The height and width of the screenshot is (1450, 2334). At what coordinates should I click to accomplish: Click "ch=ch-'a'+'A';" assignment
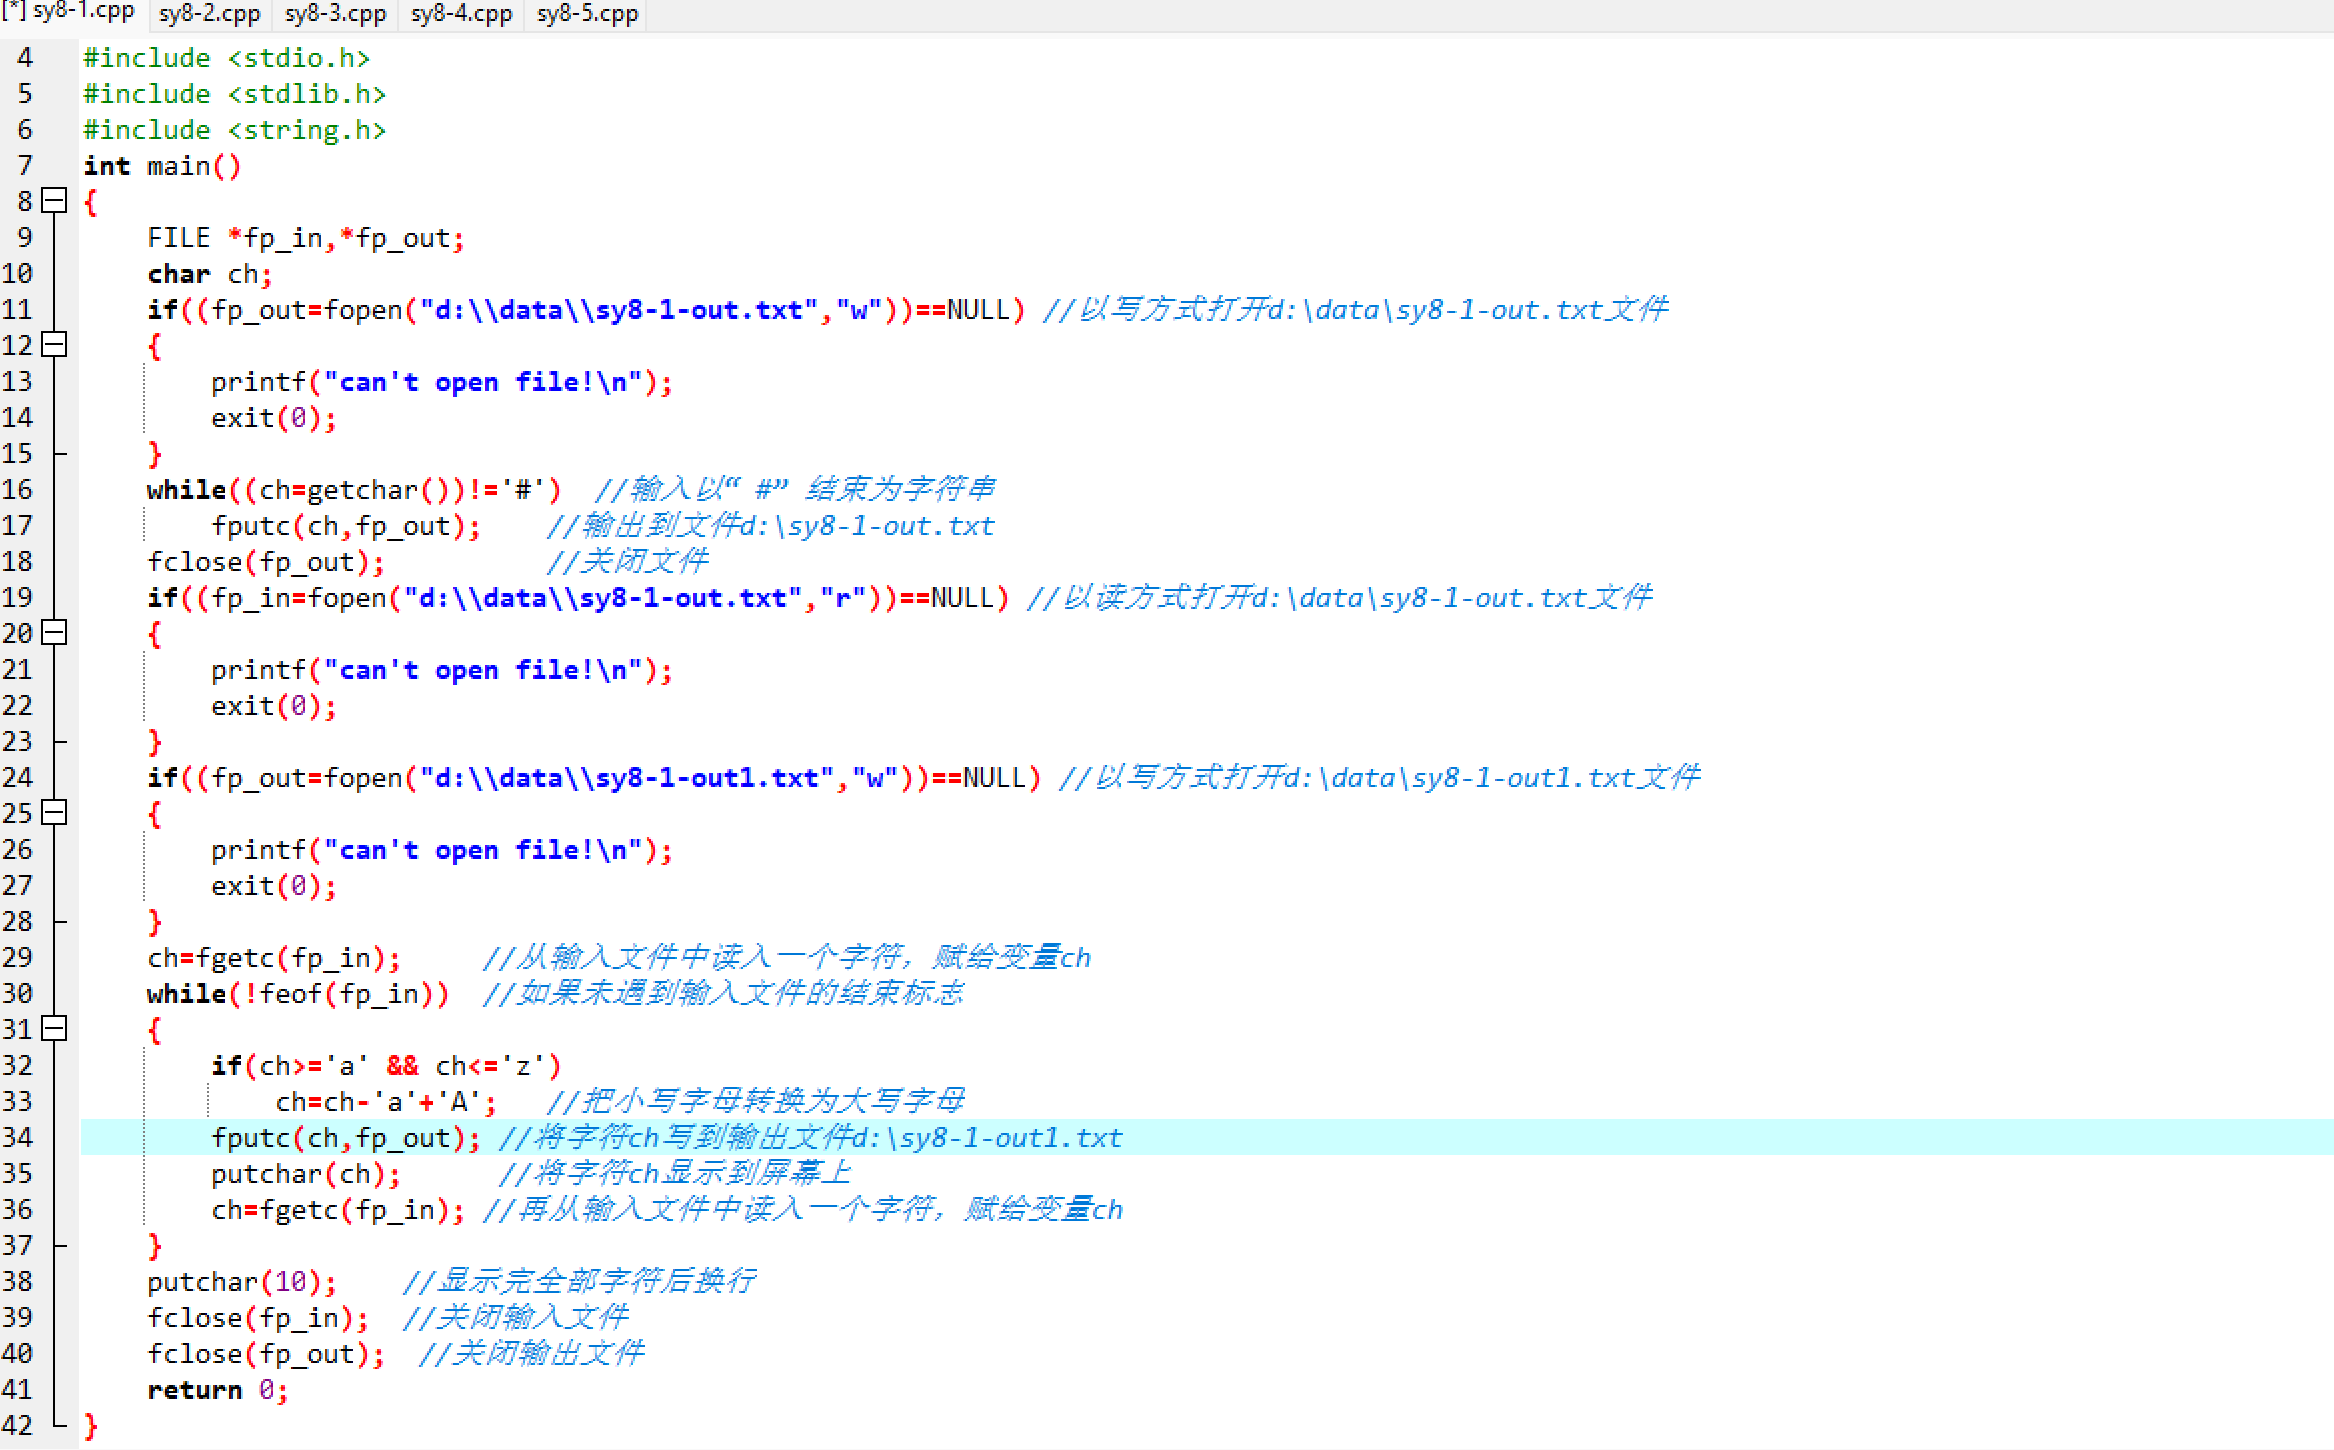tap(387, 1102)
